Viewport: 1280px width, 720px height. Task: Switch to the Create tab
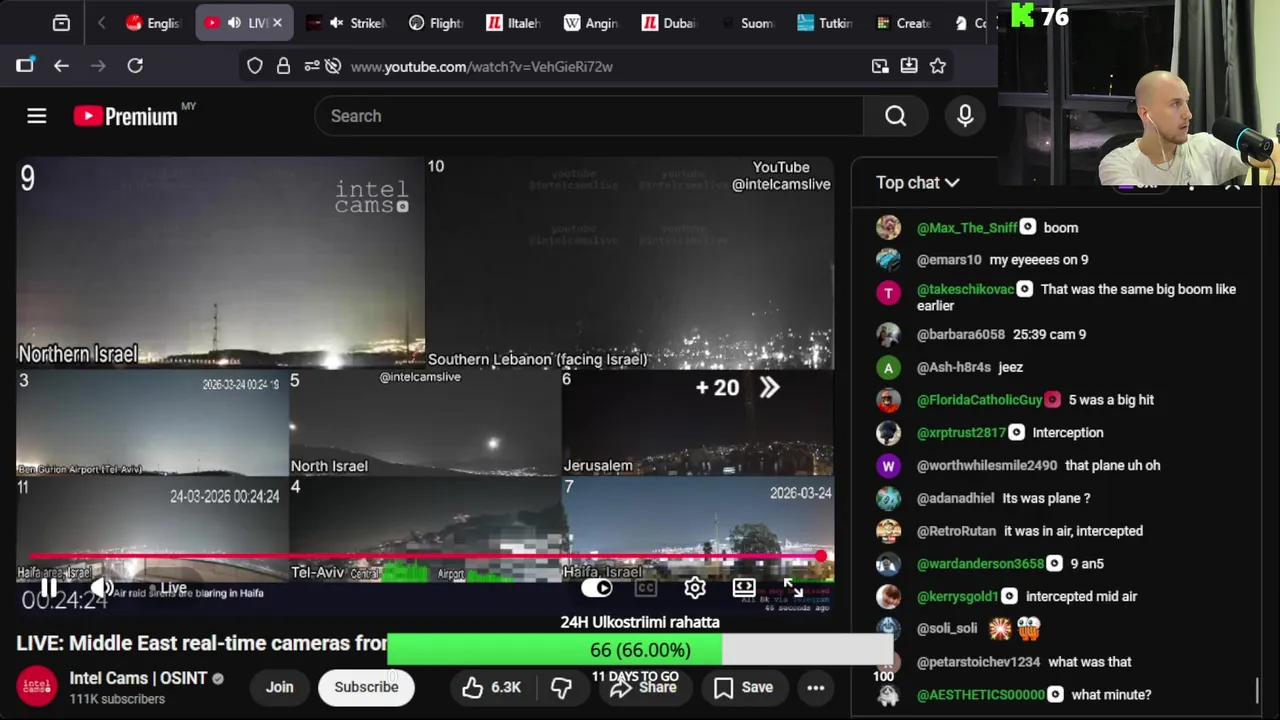point(902,23)
